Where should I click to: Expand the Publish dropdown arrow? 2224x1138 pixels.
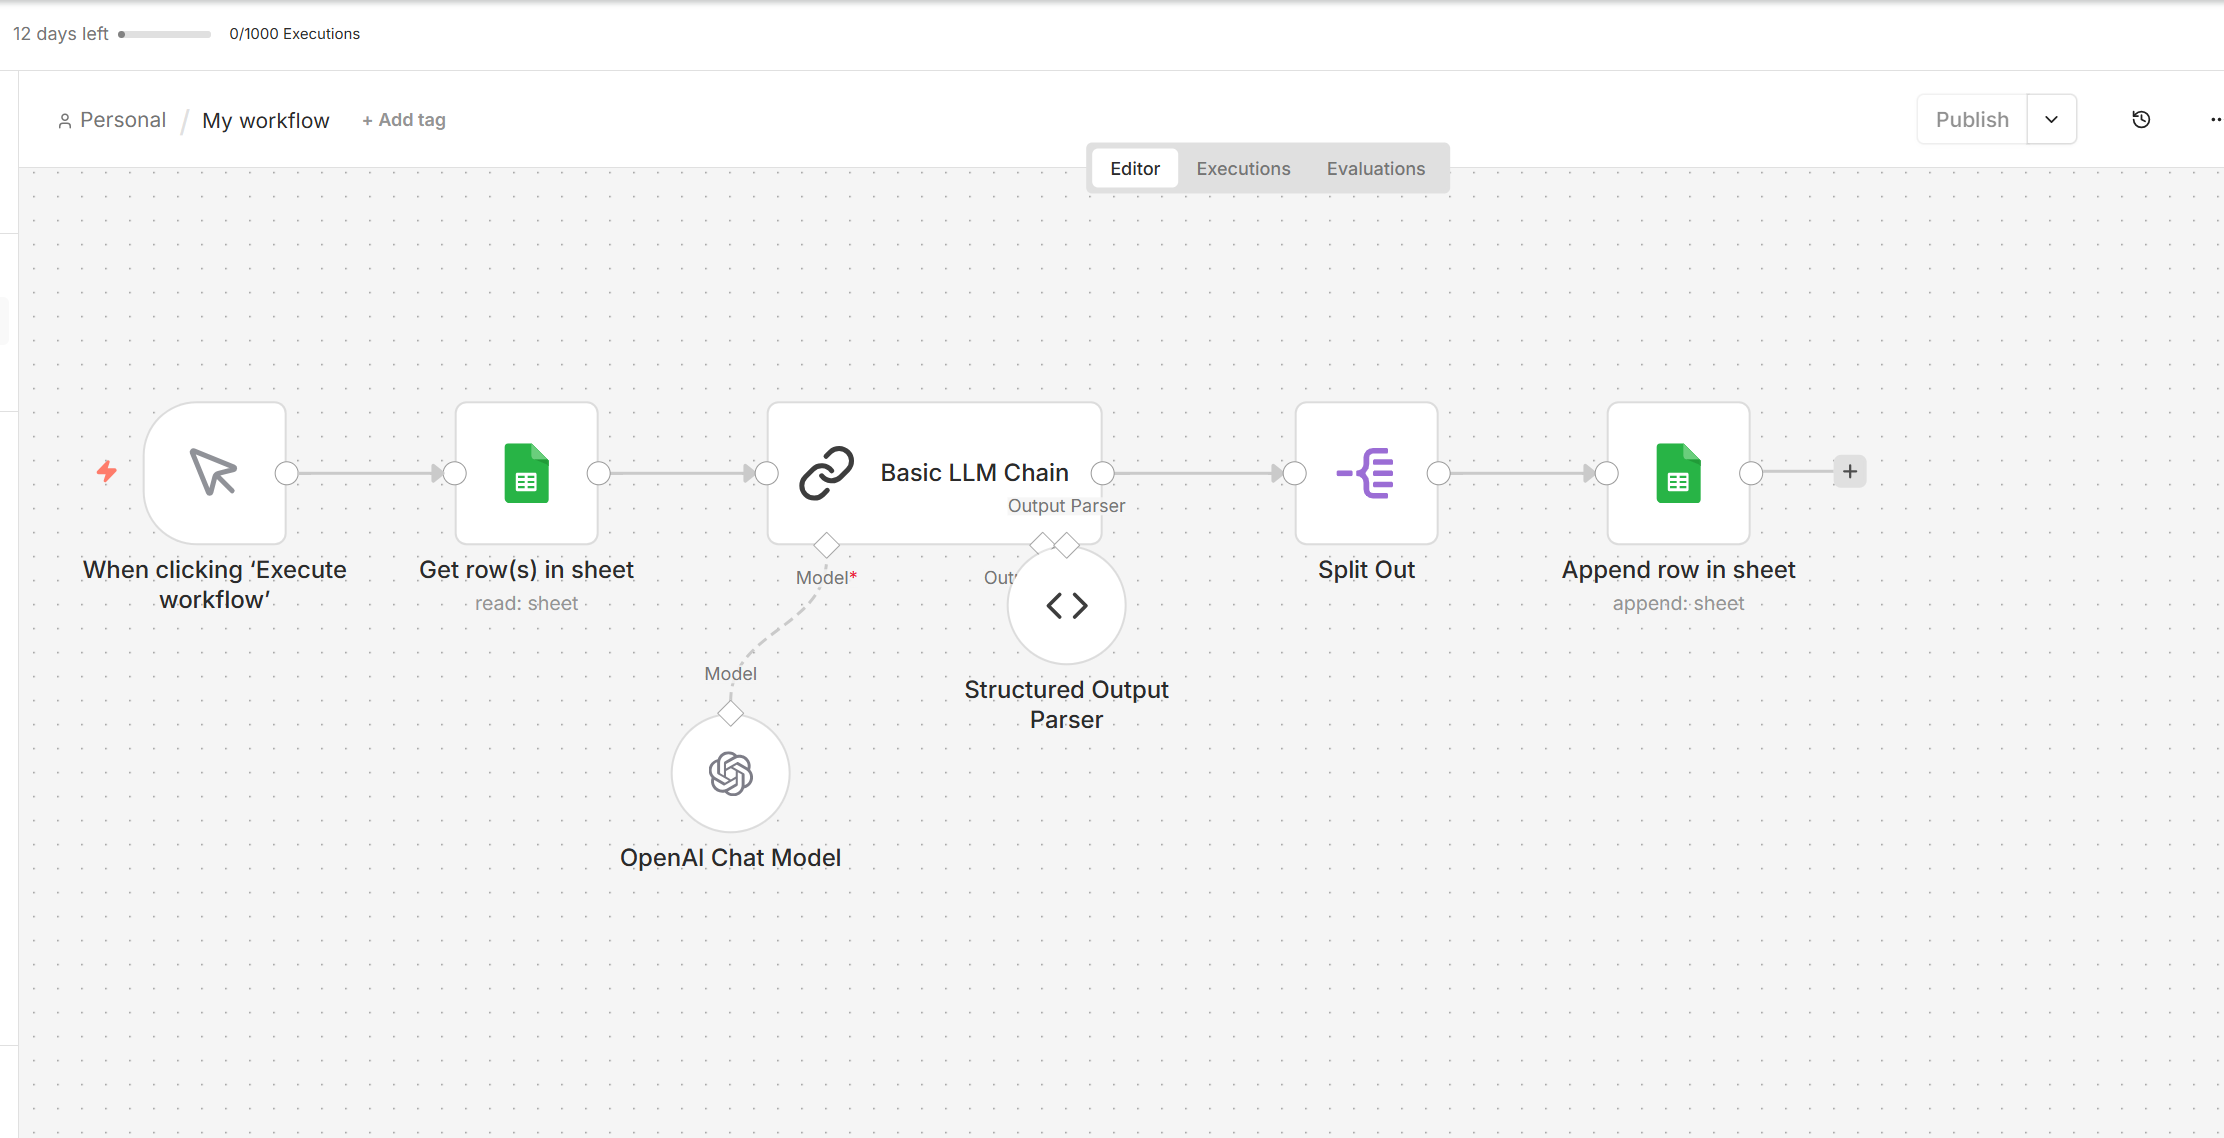[2051, 120]
